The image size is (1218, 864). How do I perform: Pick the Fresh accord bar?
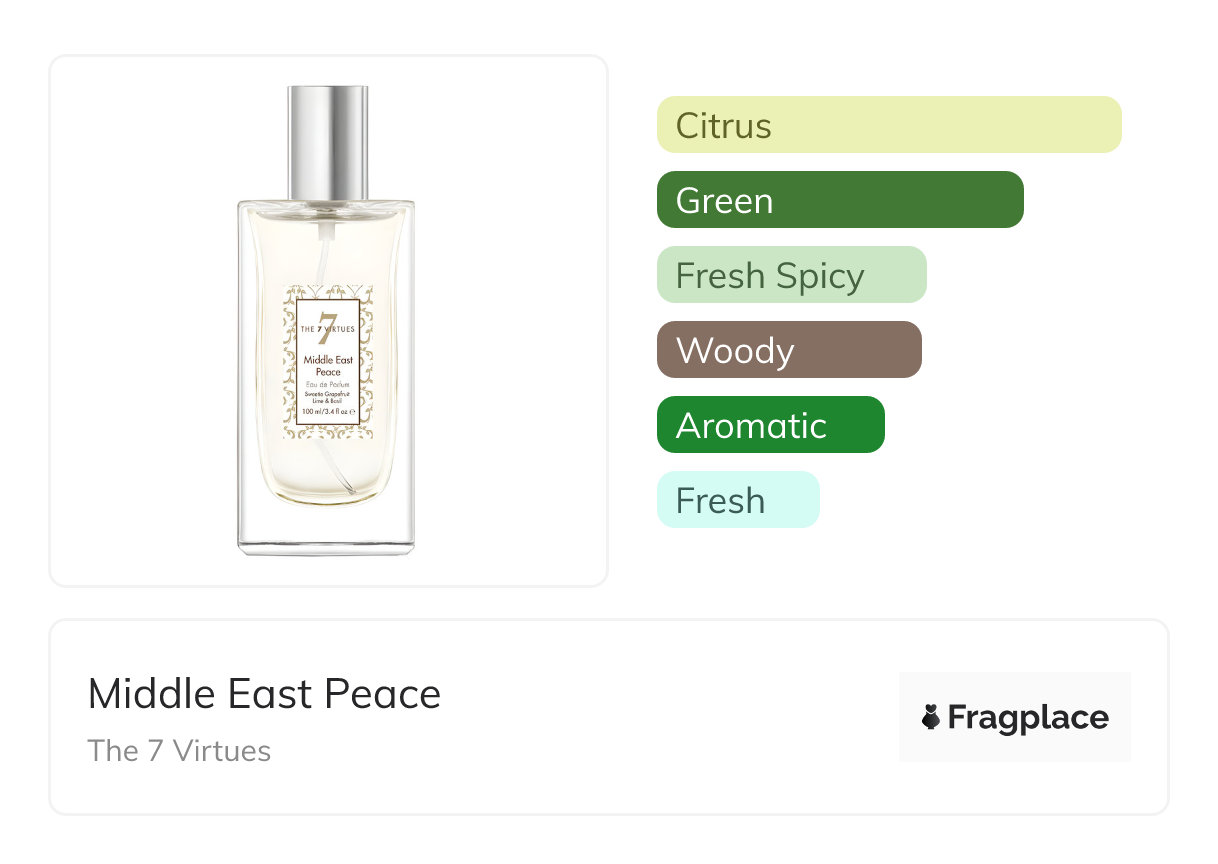[x=737, y=500]
